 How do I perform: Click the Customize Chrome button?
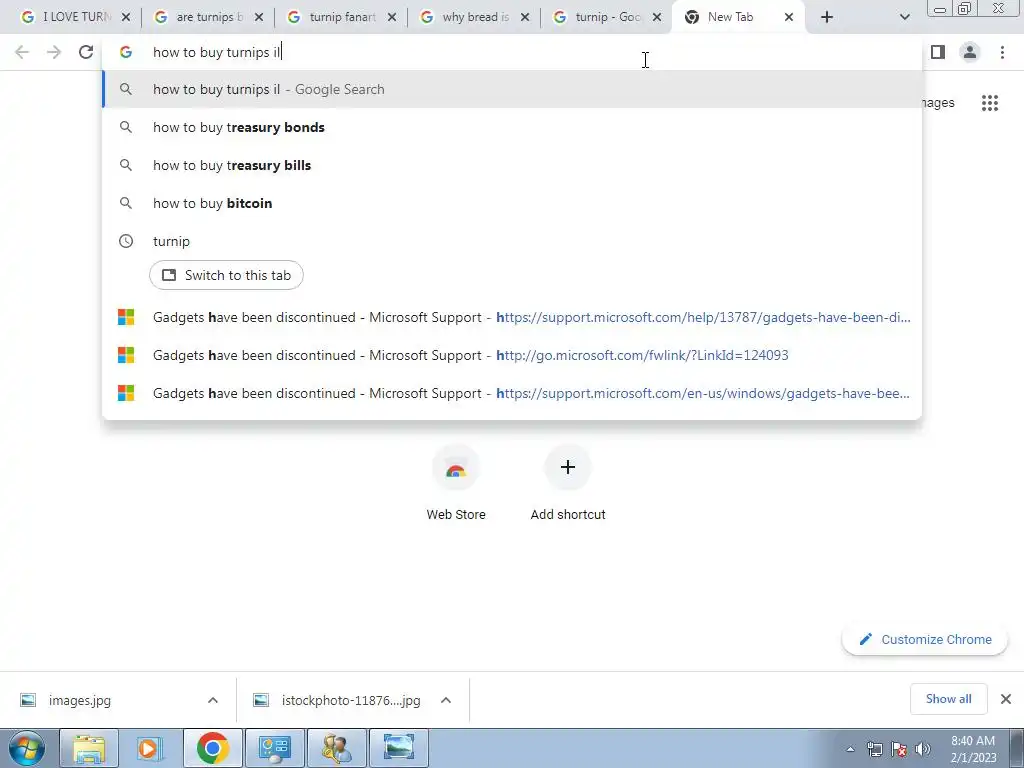(x=925, y=639)
